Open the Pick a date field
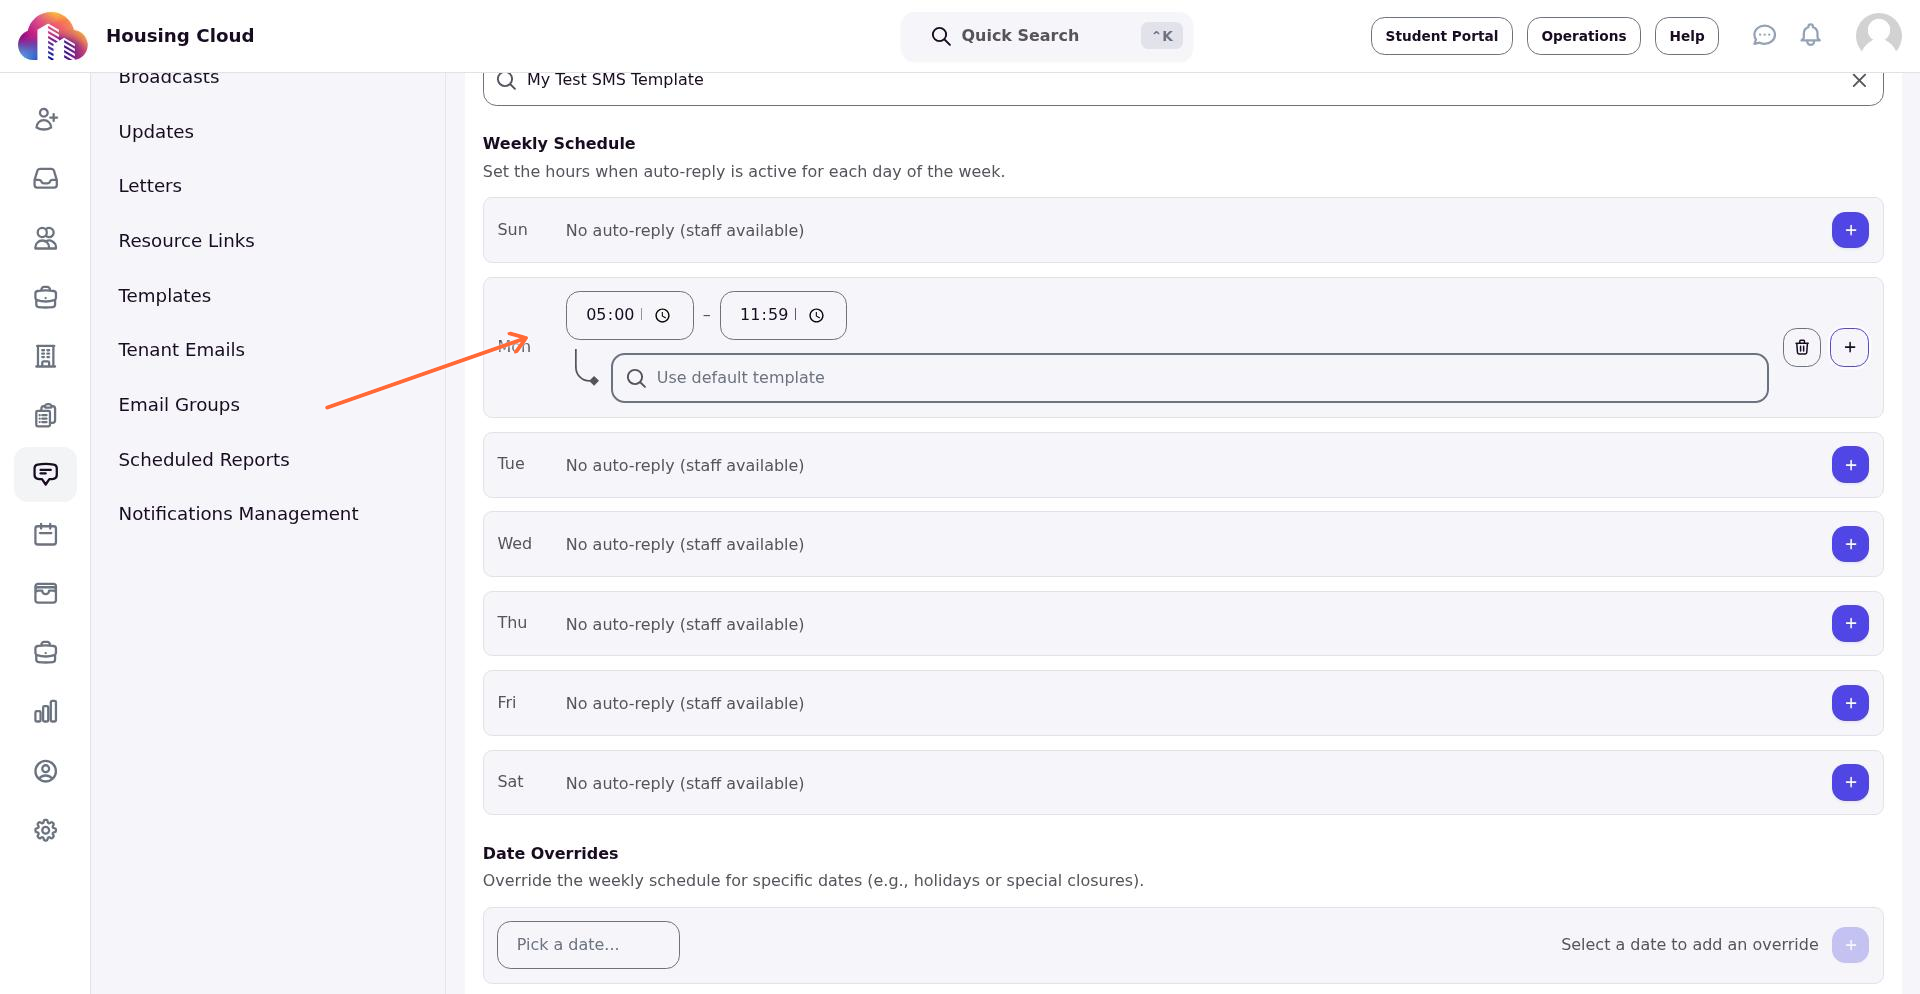Viewport: 1920px width, 994px height. tap(588, 945)
